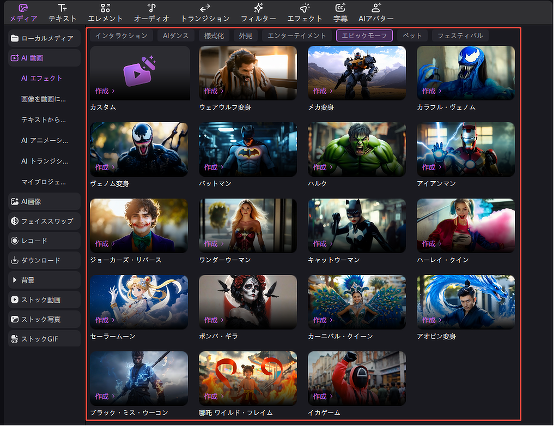The width and height of the screenshot is (554, 426).
Task: Click 作成 on バットマン card
Action: click(x=213, y=167)
